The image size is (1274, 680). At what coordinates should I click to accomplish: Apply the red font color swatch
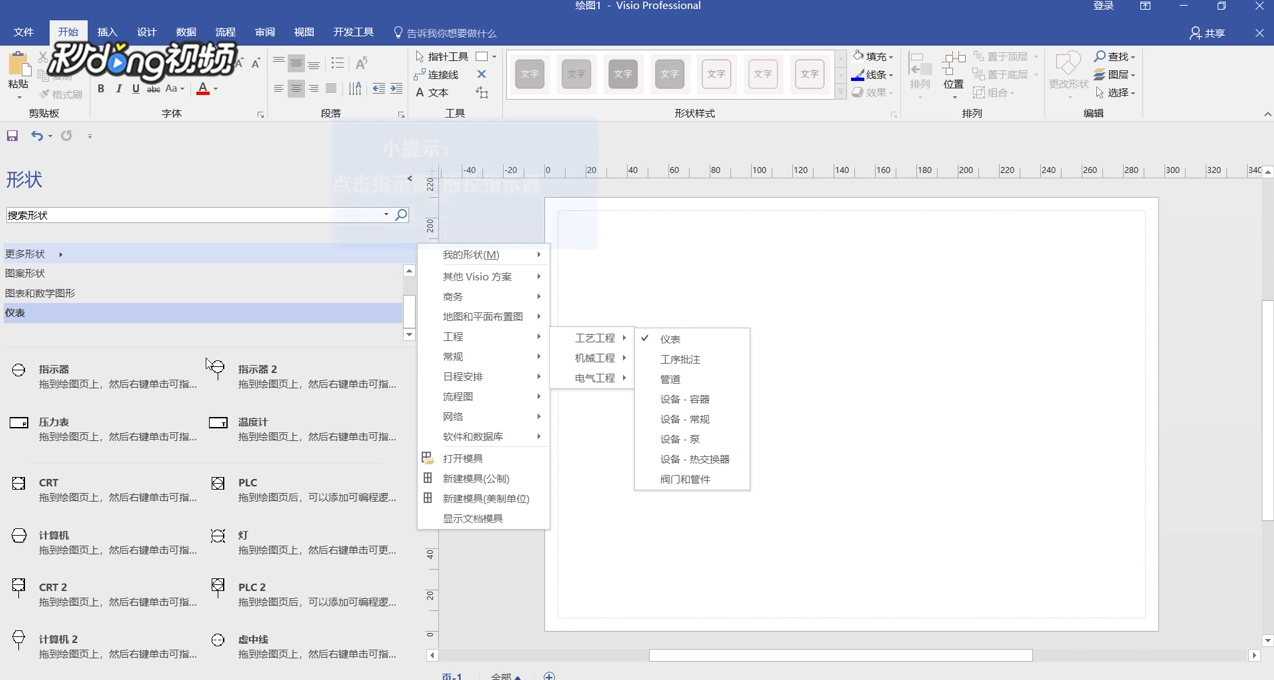pos(203,89)
